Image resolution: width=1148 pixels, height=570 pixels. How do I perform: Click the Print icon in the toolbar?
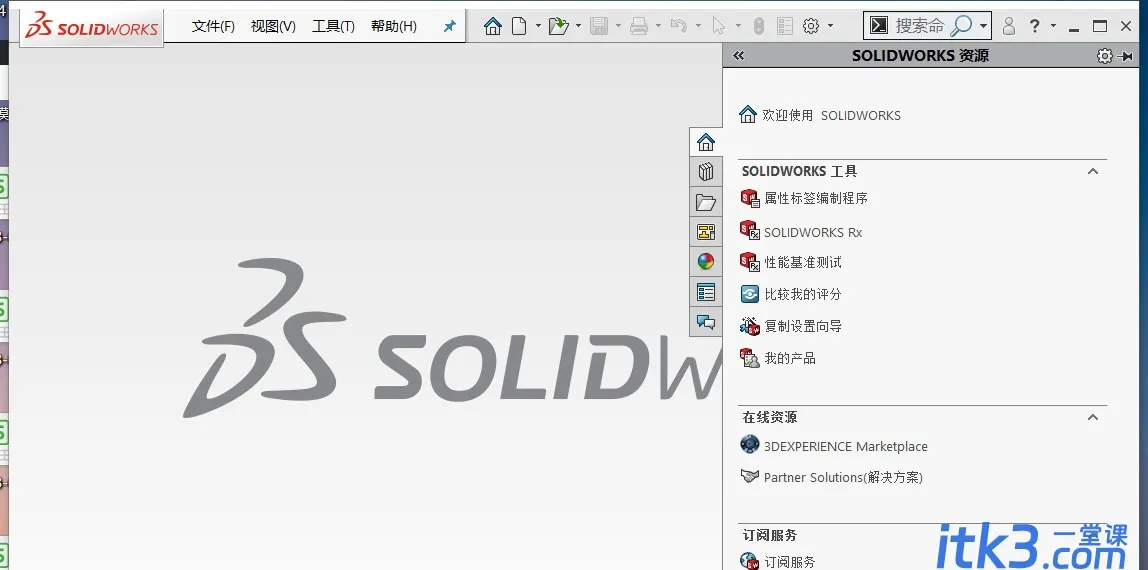639,26
